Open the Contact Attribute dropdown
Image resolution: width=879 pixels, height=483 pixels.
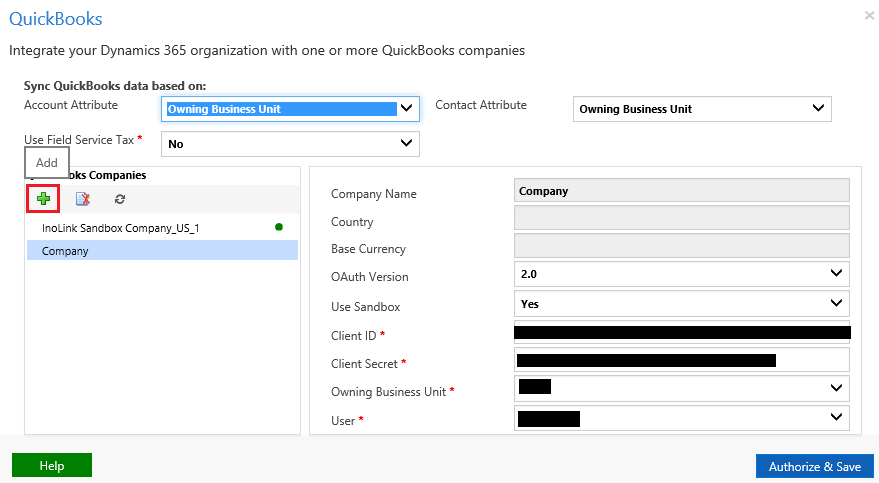coord(702,109)
